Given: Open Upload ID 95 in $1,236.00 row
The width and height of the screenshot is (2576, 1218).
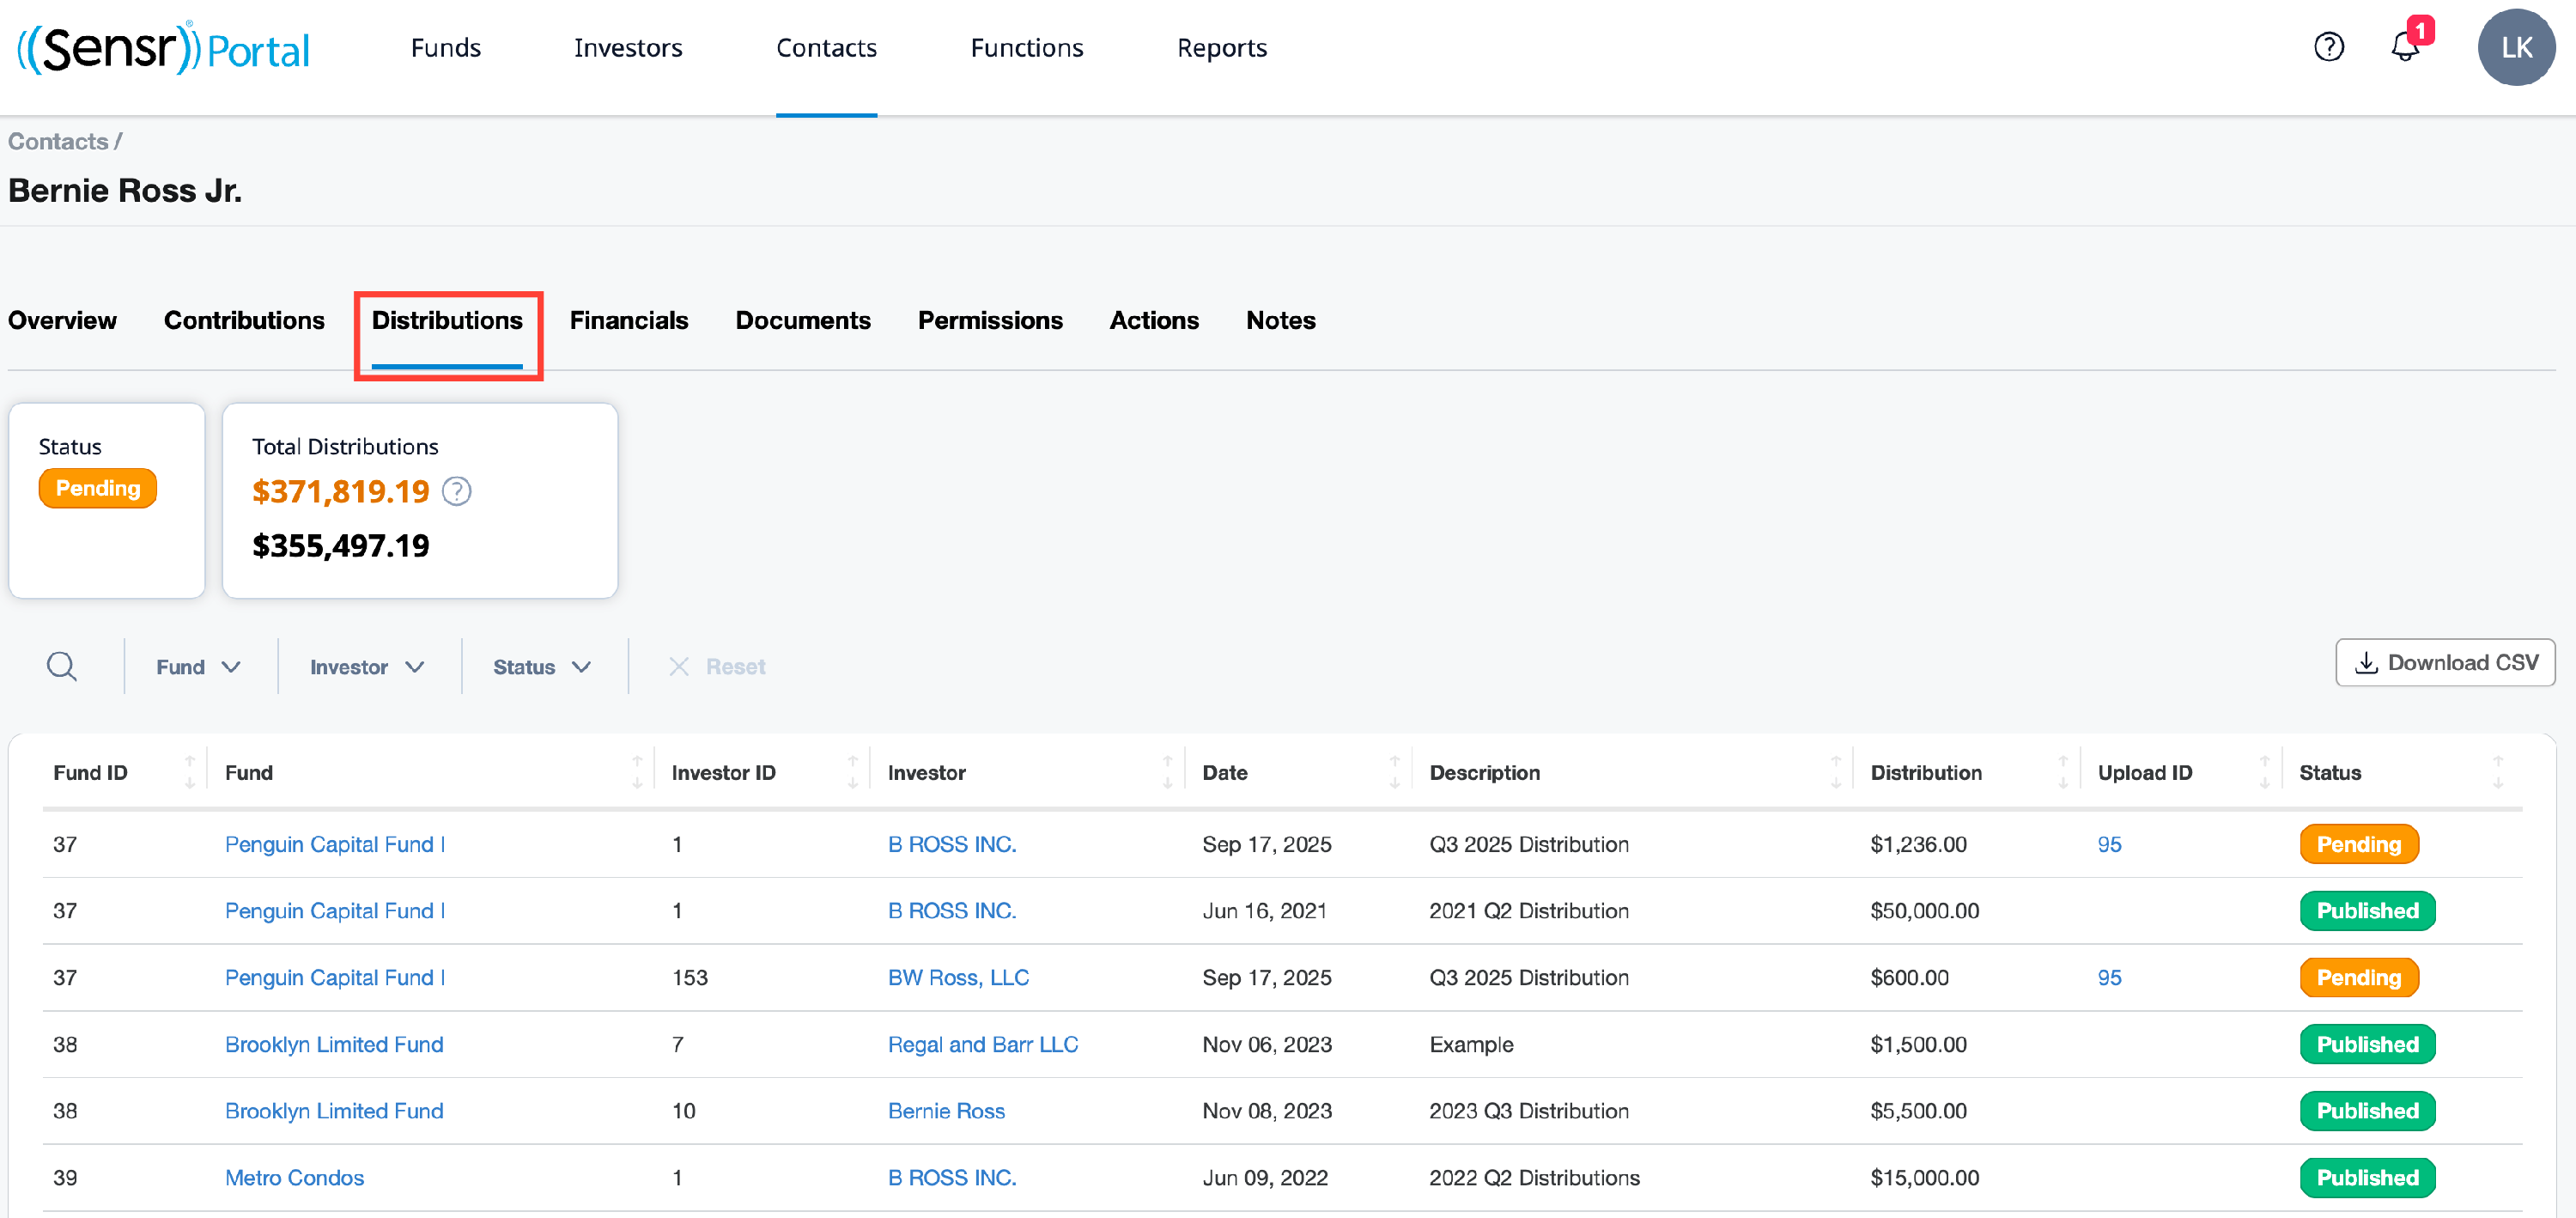Looking at the screenshot, I should 2109,845.
